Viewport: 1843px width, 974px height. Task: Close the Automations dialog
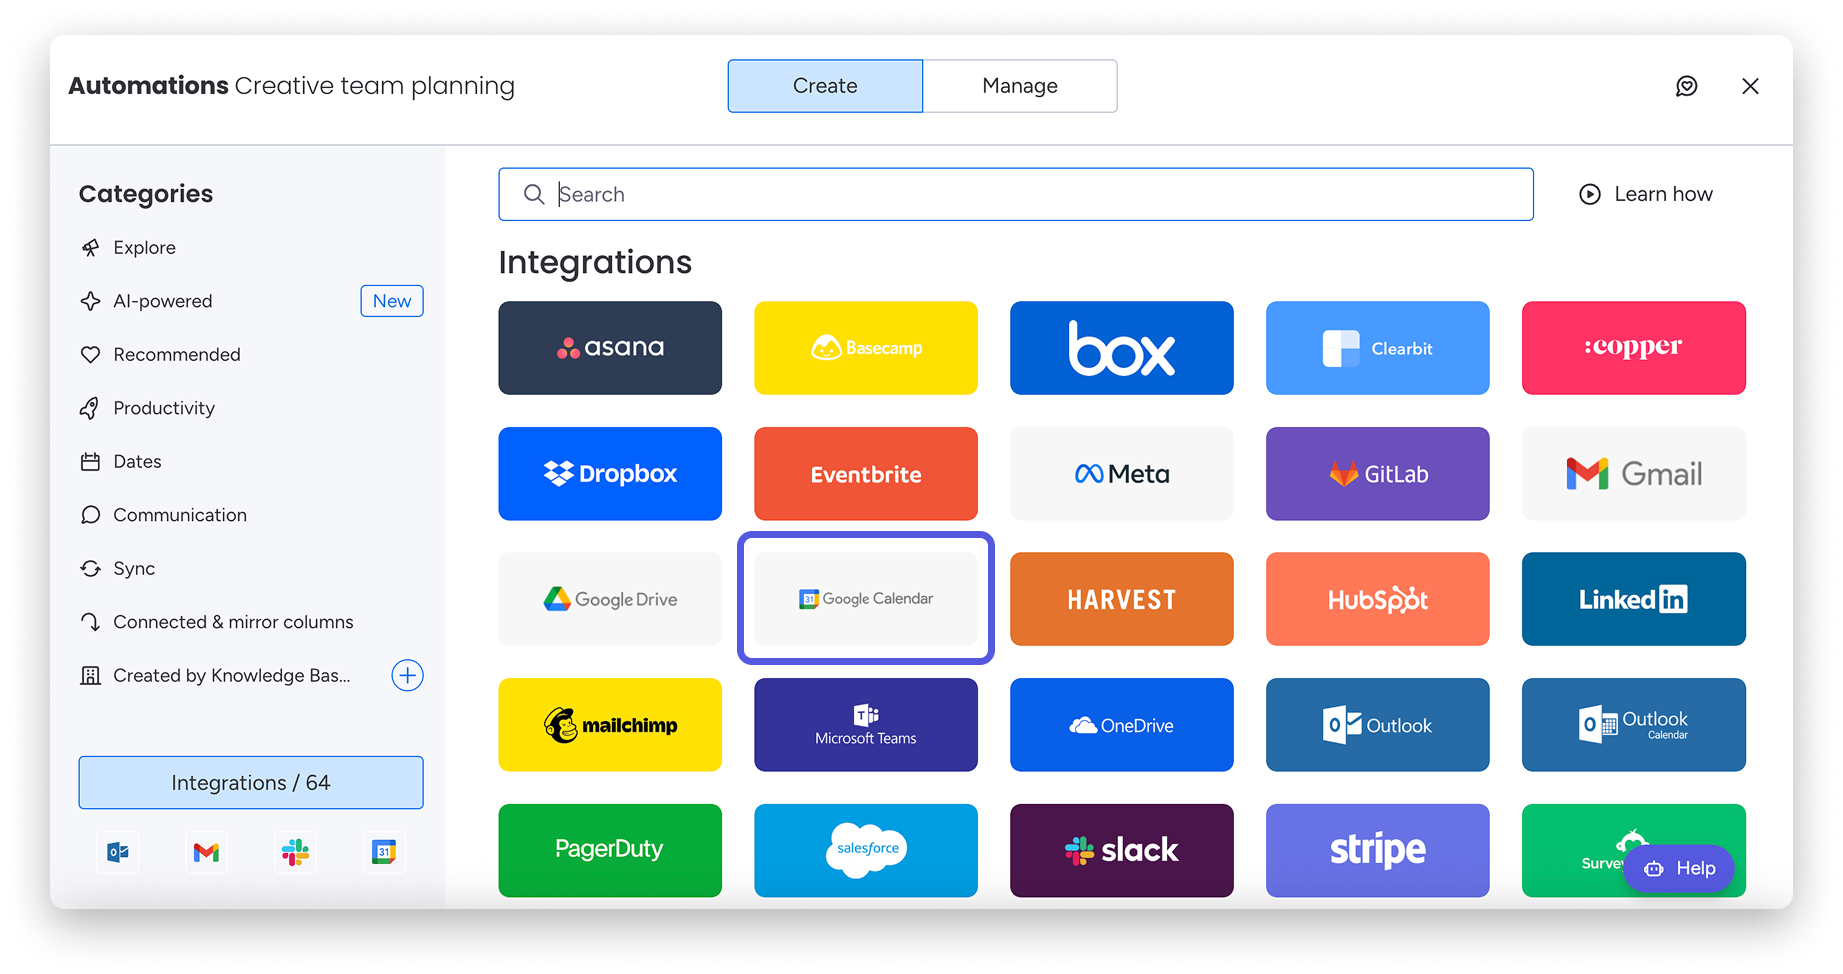point(1750,86)
